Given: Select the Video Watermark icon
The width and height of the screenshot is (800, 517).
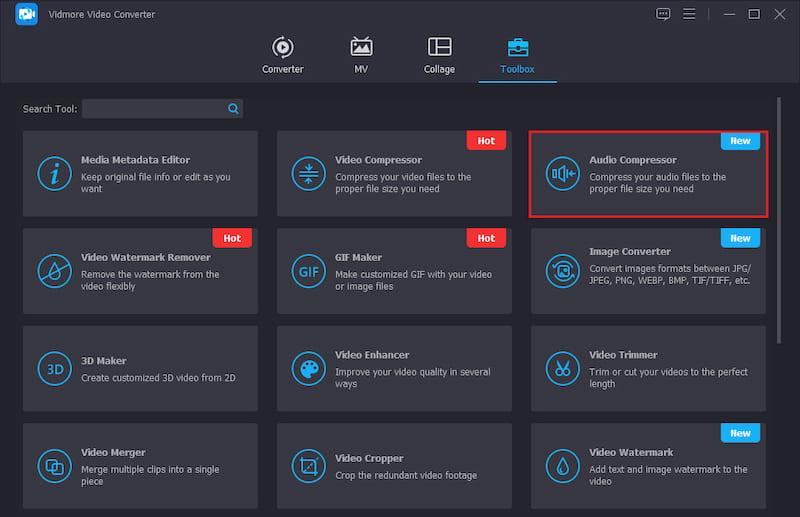Looking at the screenshot, I should pos(562,465).
